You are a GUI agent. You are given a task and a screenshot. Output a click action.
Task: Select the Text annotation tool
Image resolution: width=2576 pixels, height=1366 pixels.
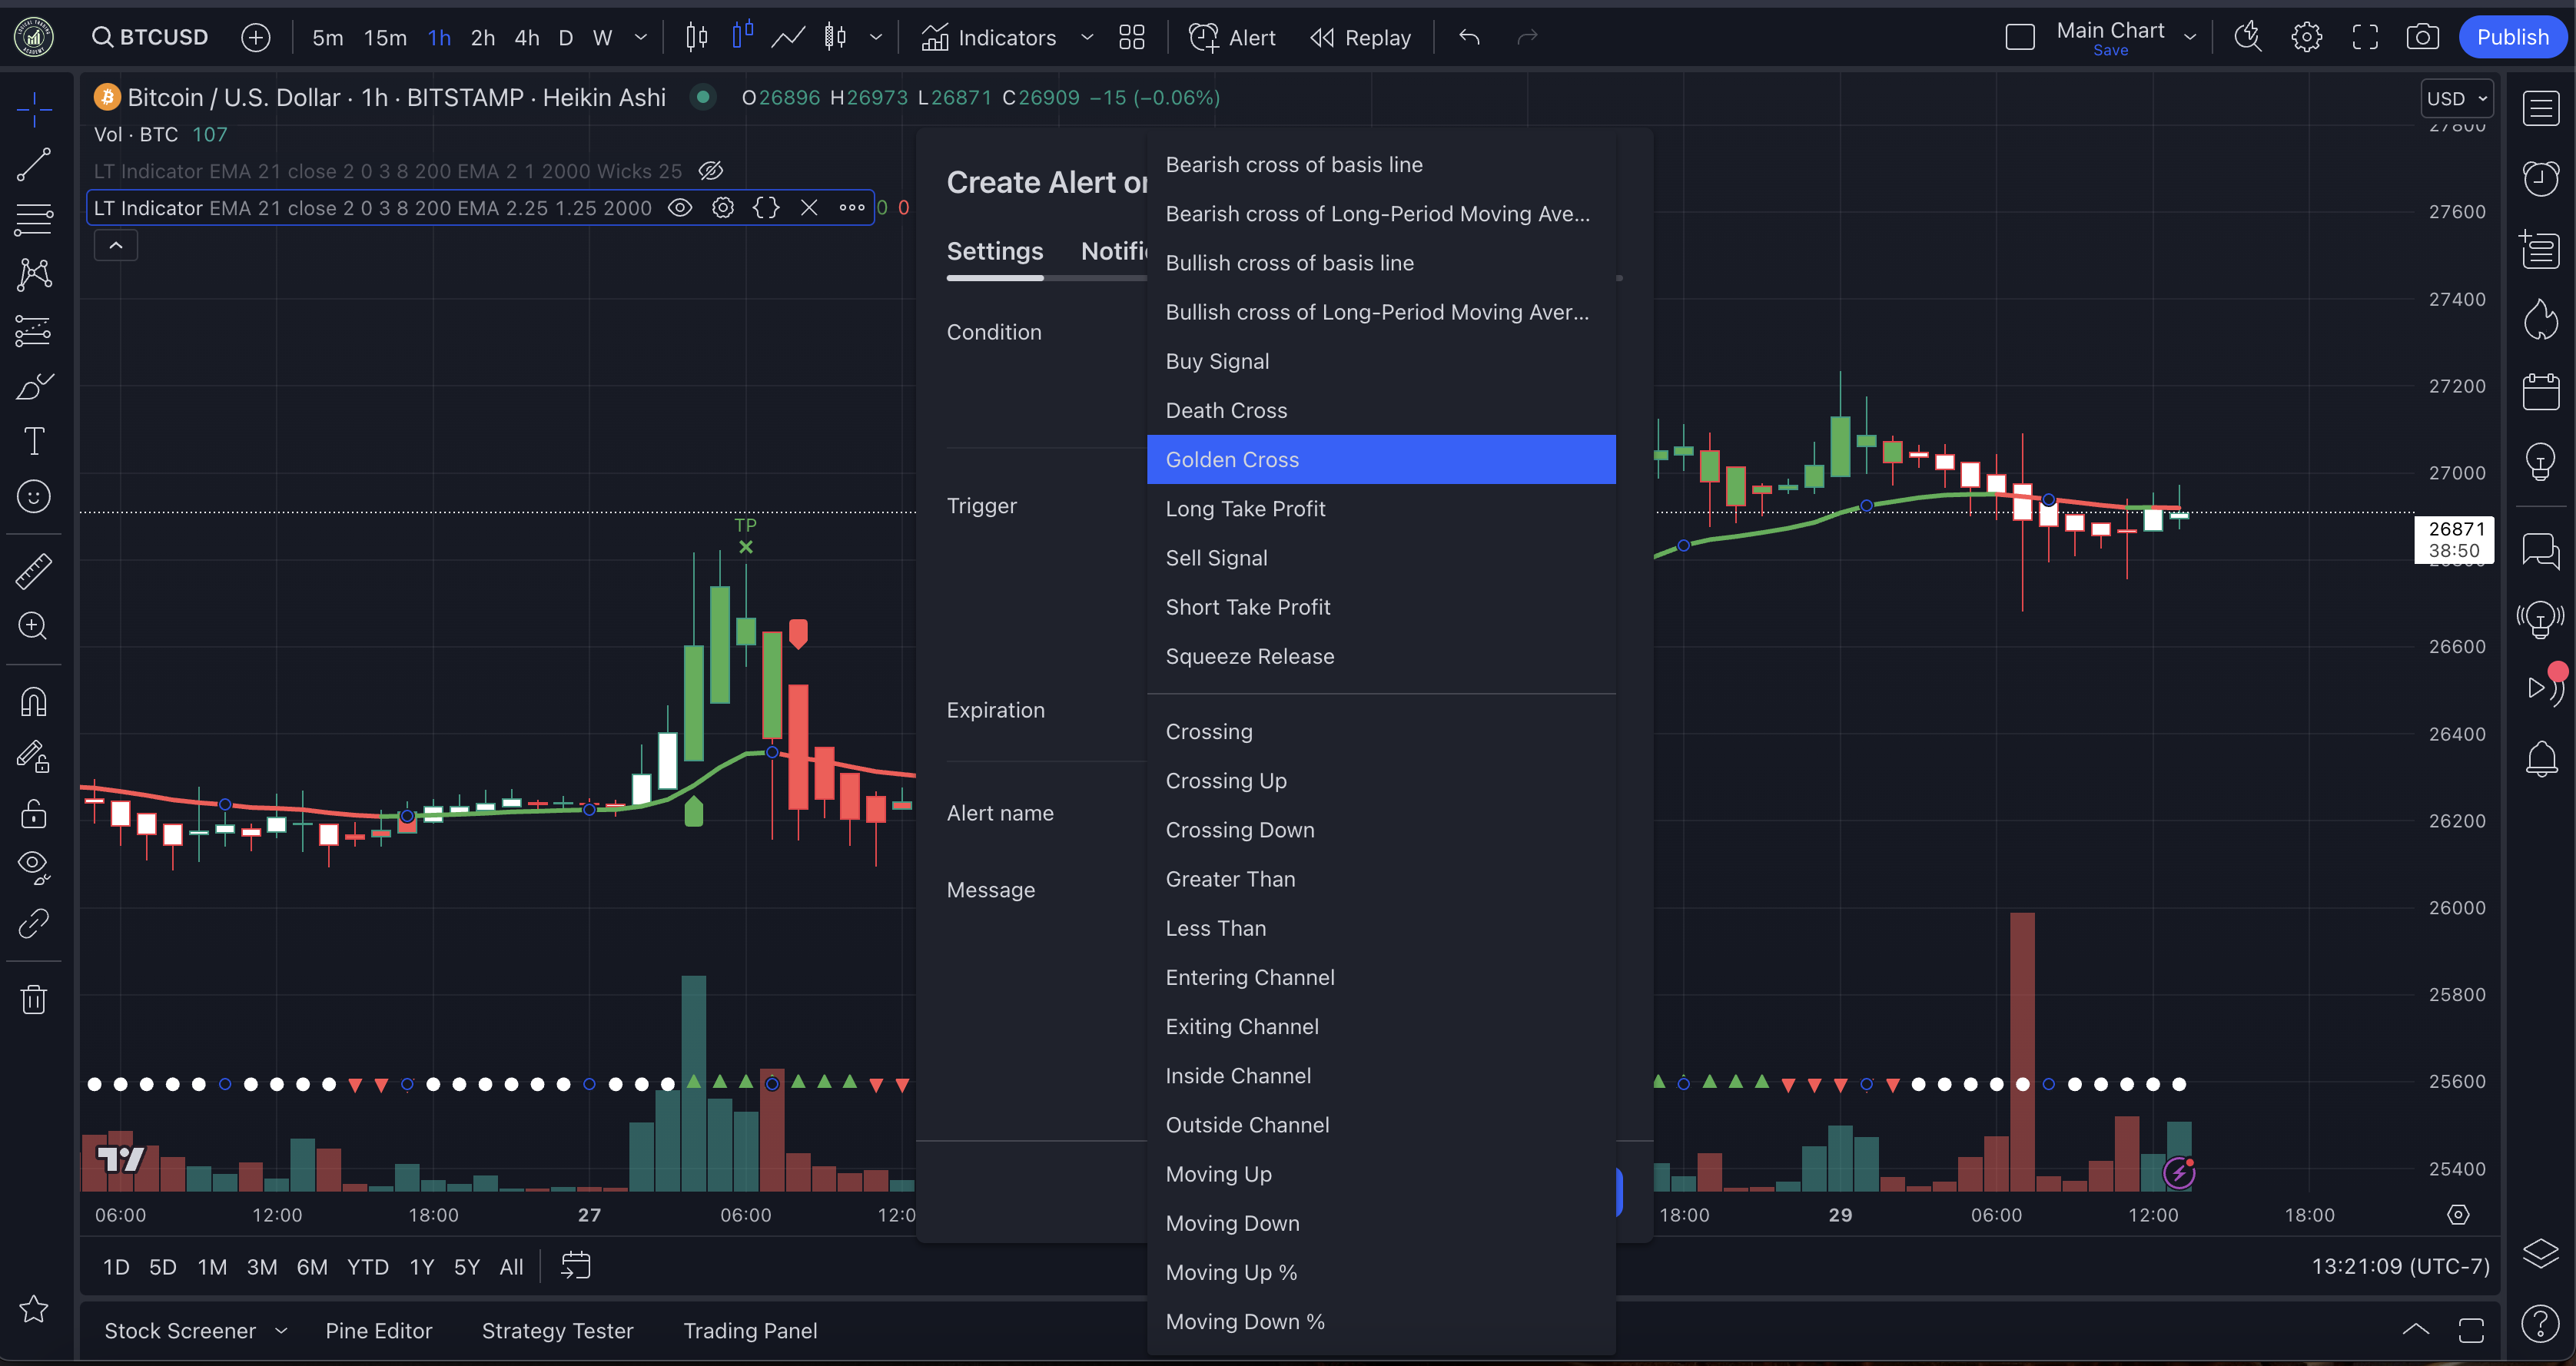click(x=34, y=441)
